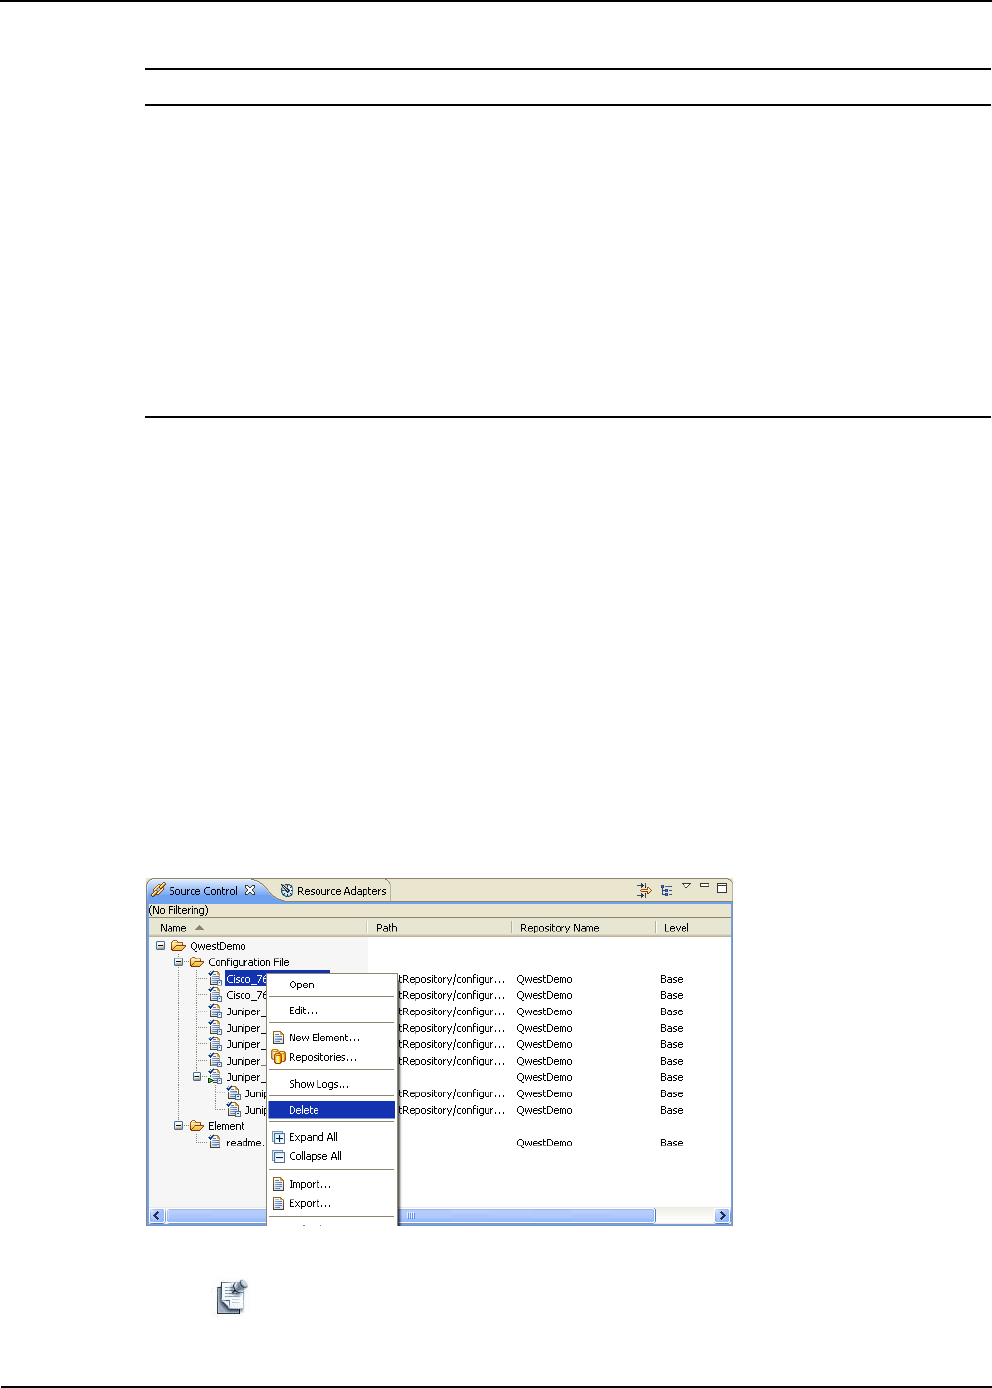Click the Export document icon
The image size is (992, 1388).
point(279,1203)
